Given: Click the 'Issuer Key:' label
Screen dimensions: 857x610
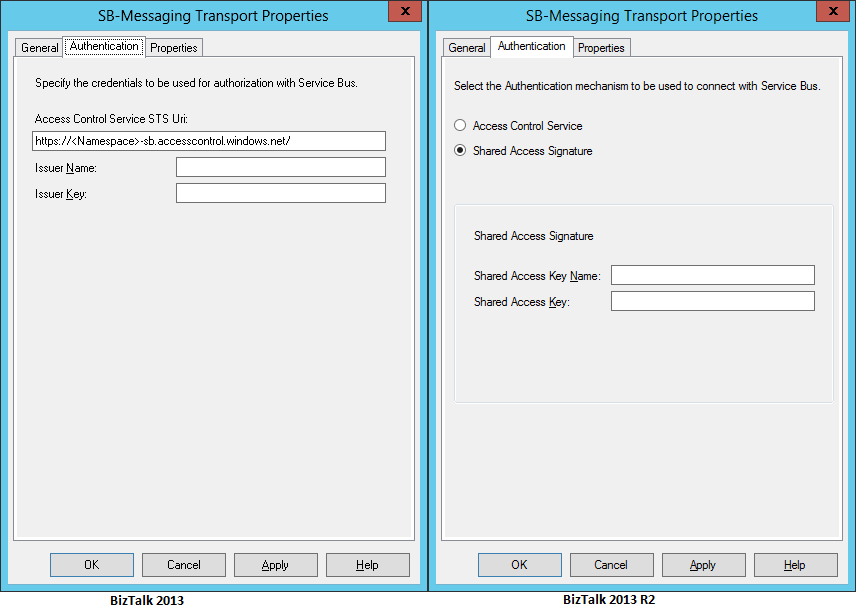Looking at the screenshot, I should click(x=61, y=194).
